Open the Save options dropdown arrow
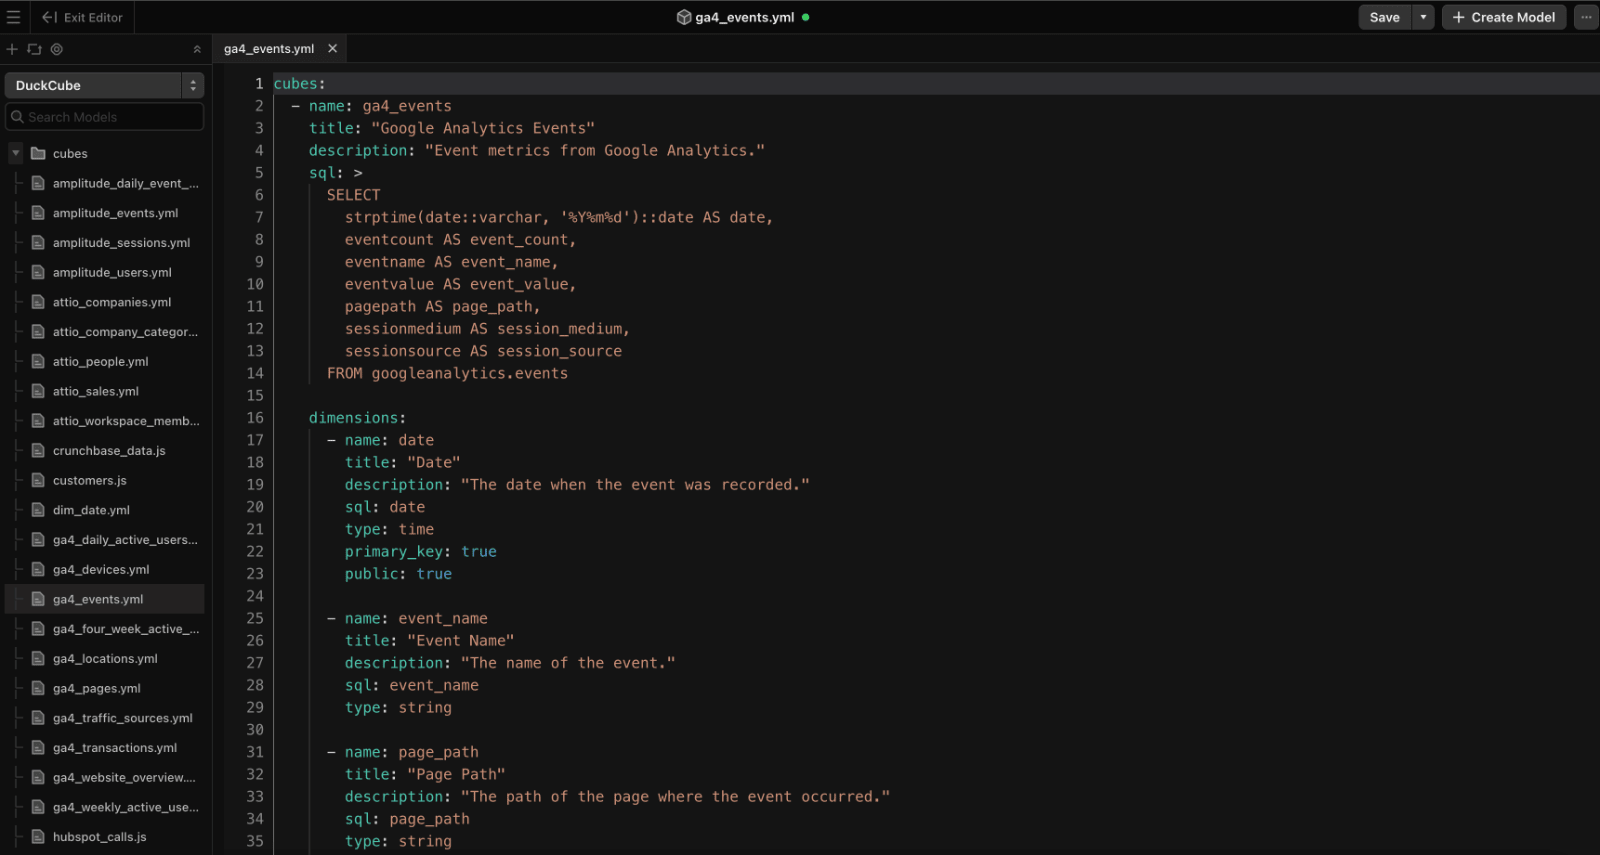1600x855 pixels. pyautogui.click(x=1423, y=17)
